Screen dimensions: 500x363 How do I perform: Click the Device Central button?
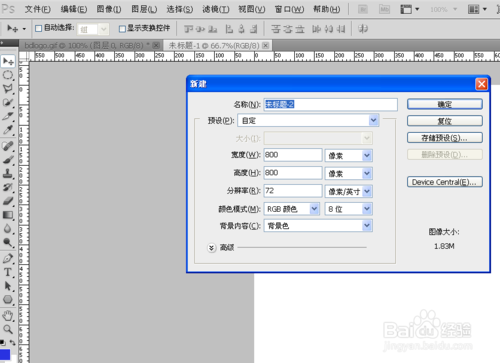pos(445,182)
